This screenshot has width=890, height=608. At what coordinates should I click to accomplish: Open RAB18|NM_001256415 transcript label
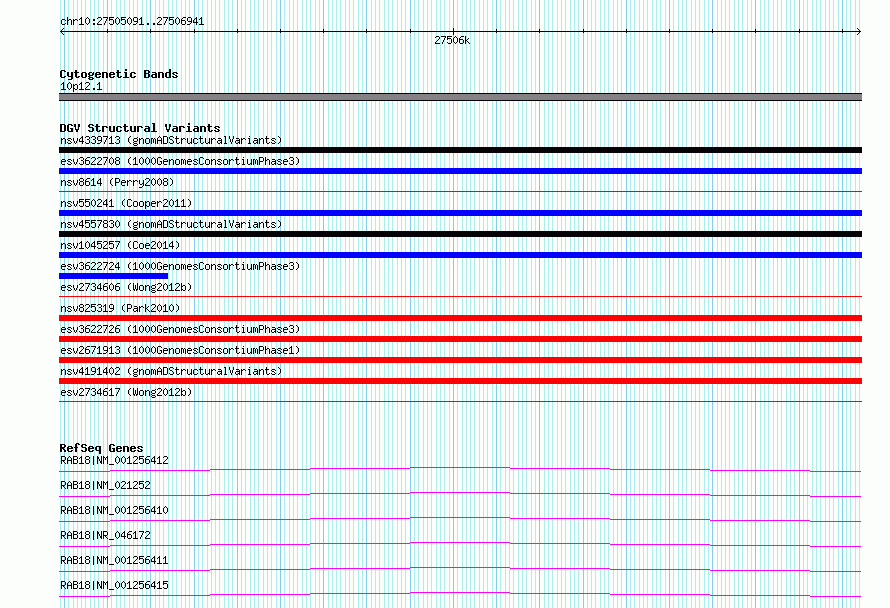114,585
